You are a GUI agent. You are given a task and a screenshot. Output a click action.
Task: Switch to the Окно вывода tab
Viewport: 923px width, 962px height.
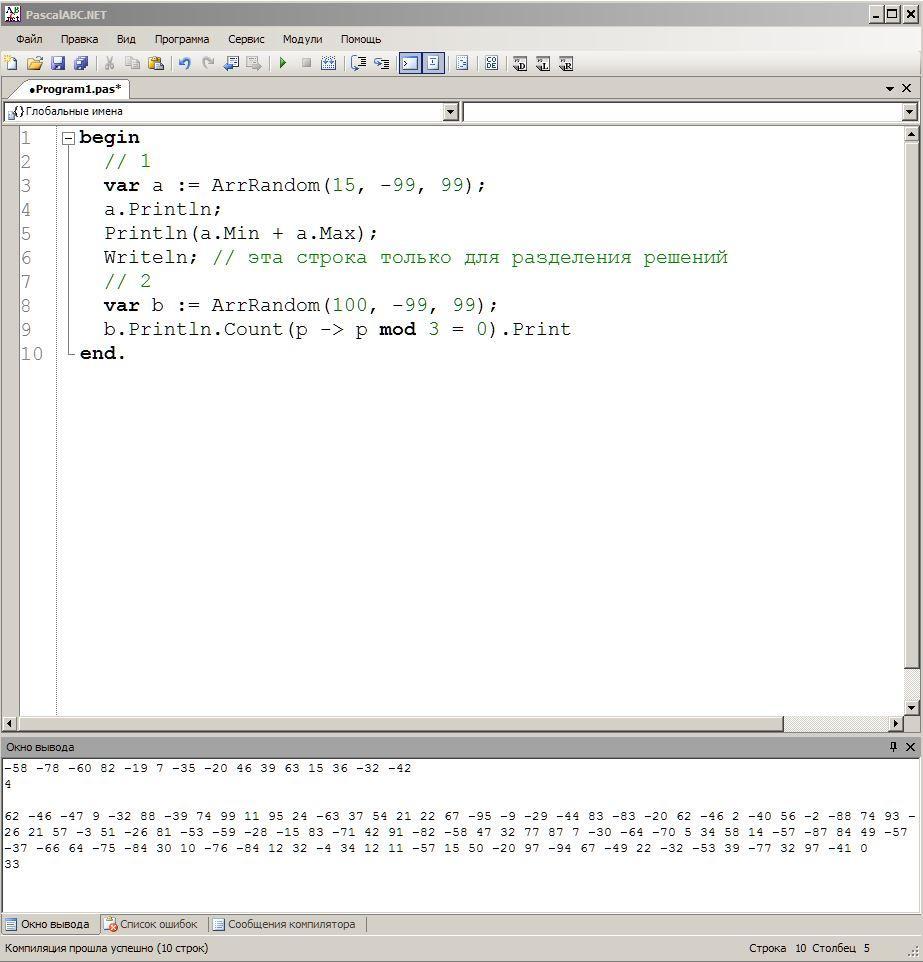(48, 924)
